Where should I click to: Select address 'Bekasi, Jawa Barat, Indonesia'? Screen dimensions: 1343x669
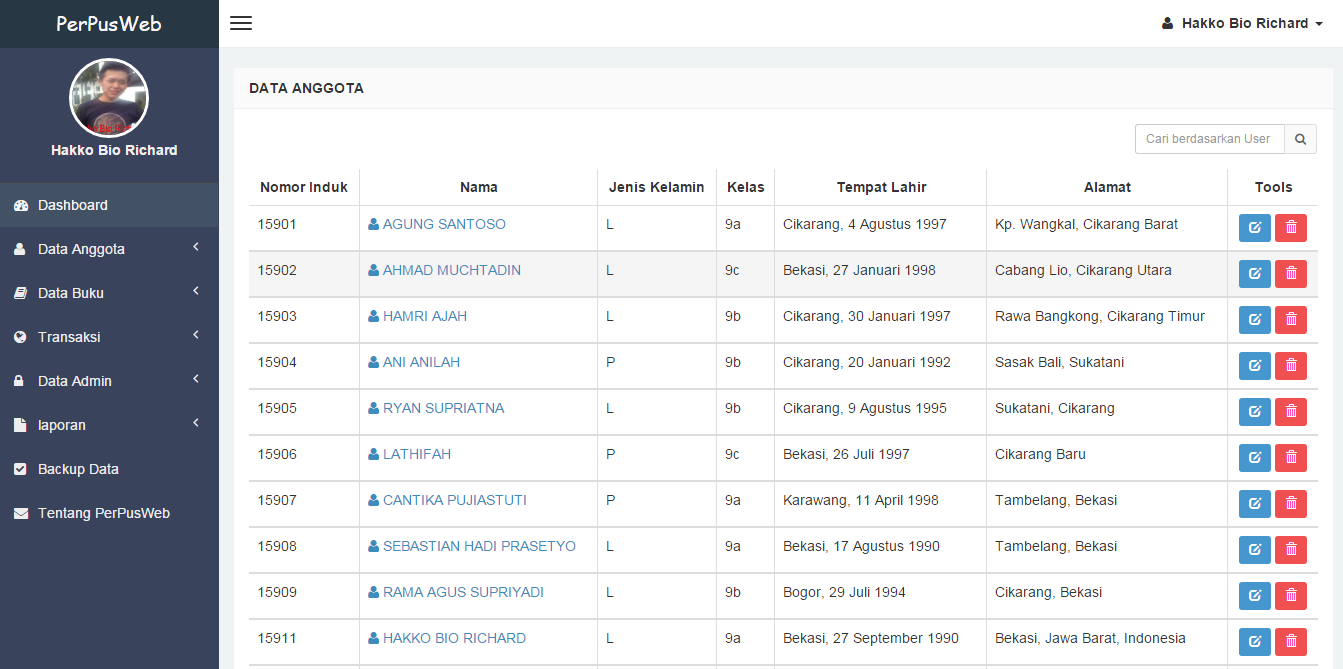click(x=1090, y=638)
